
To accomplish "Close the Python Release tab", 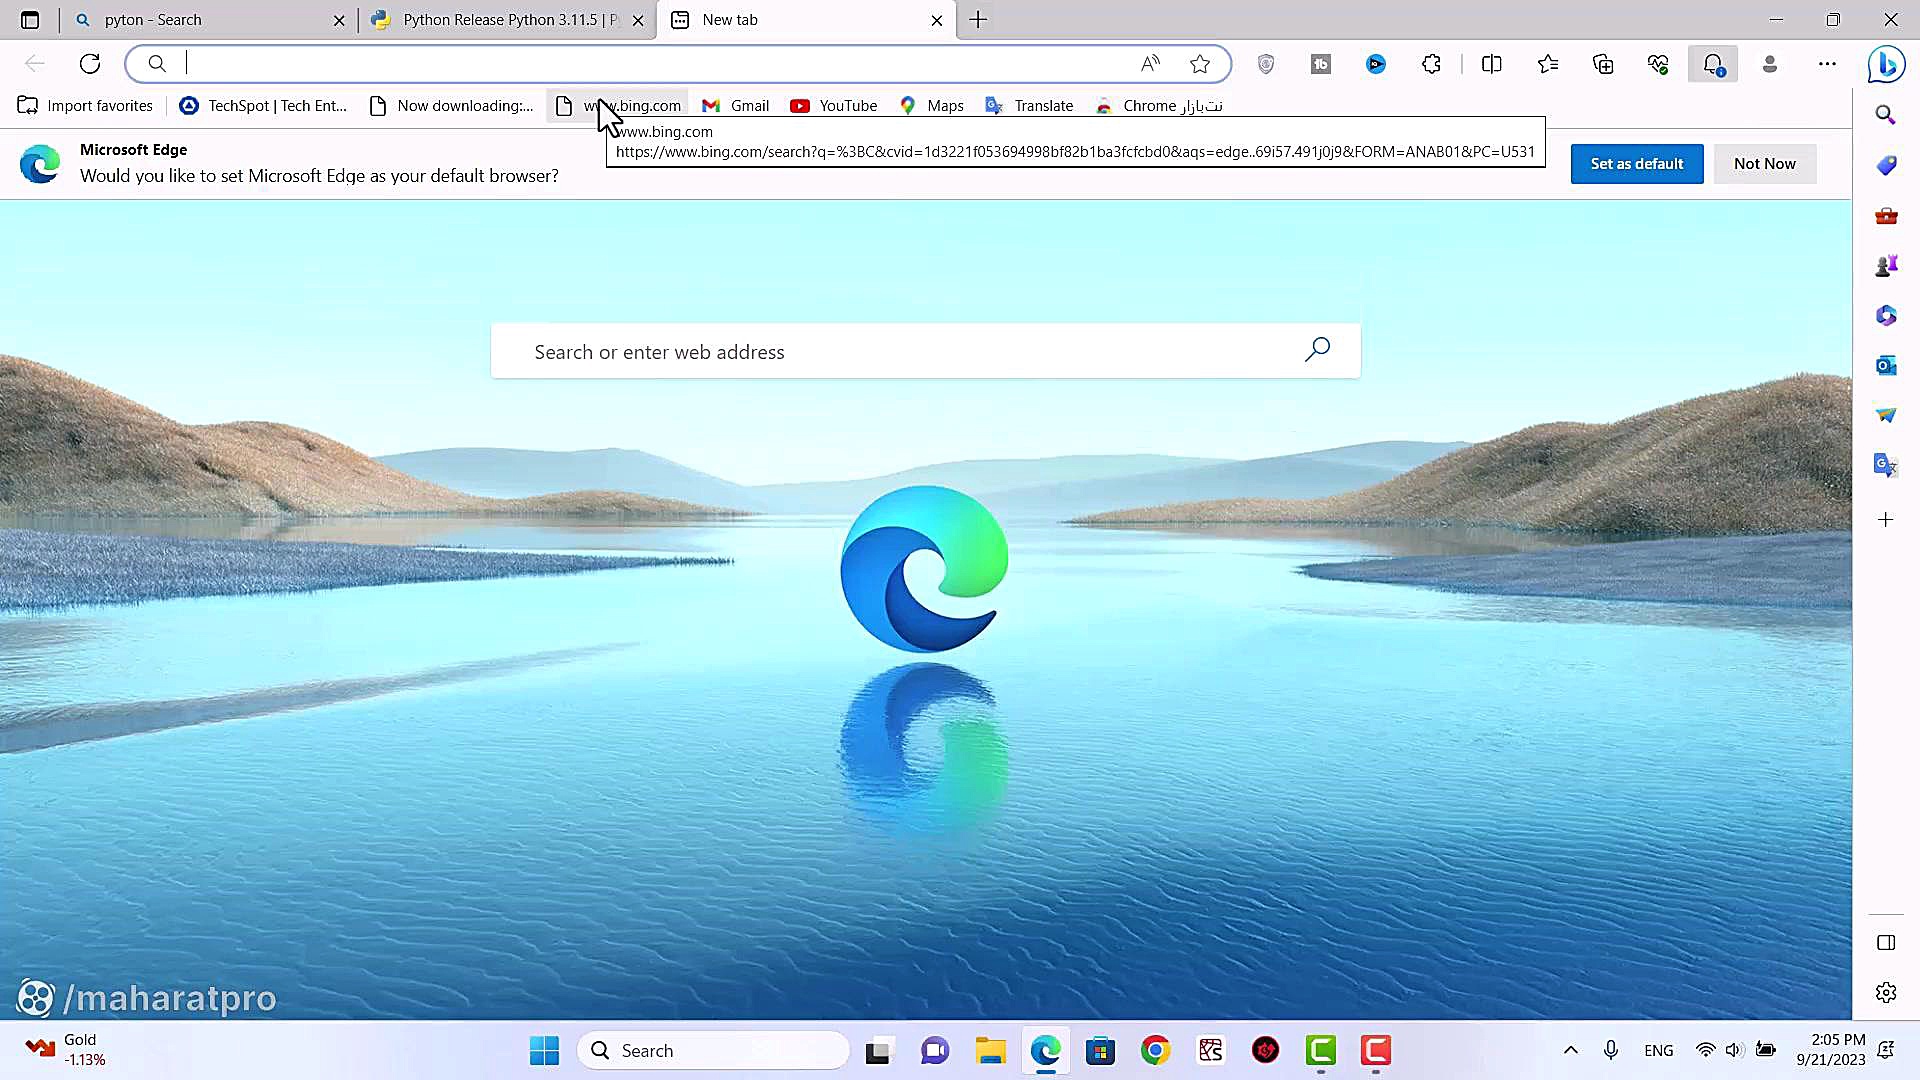I will coord(638,20).
